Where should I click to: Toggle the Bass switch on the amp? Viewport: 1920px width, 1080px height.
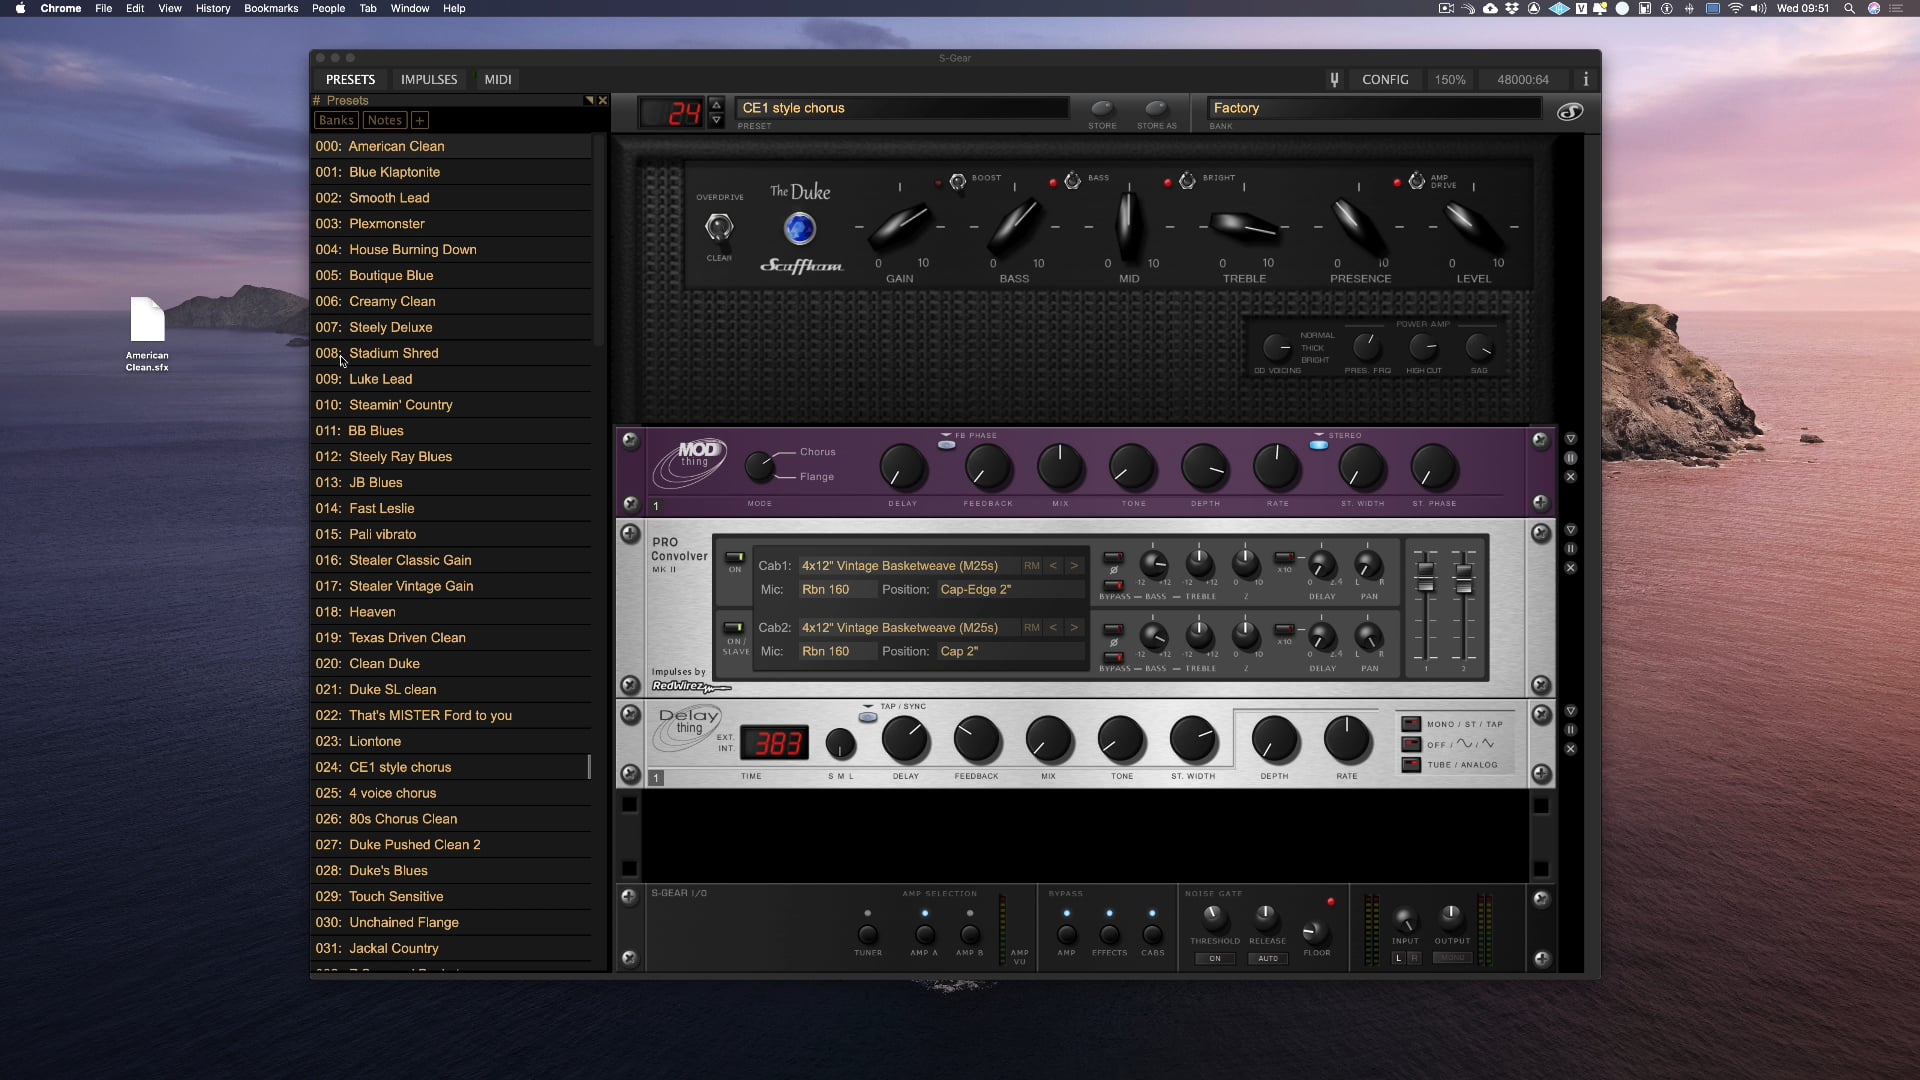[1072, 181]
